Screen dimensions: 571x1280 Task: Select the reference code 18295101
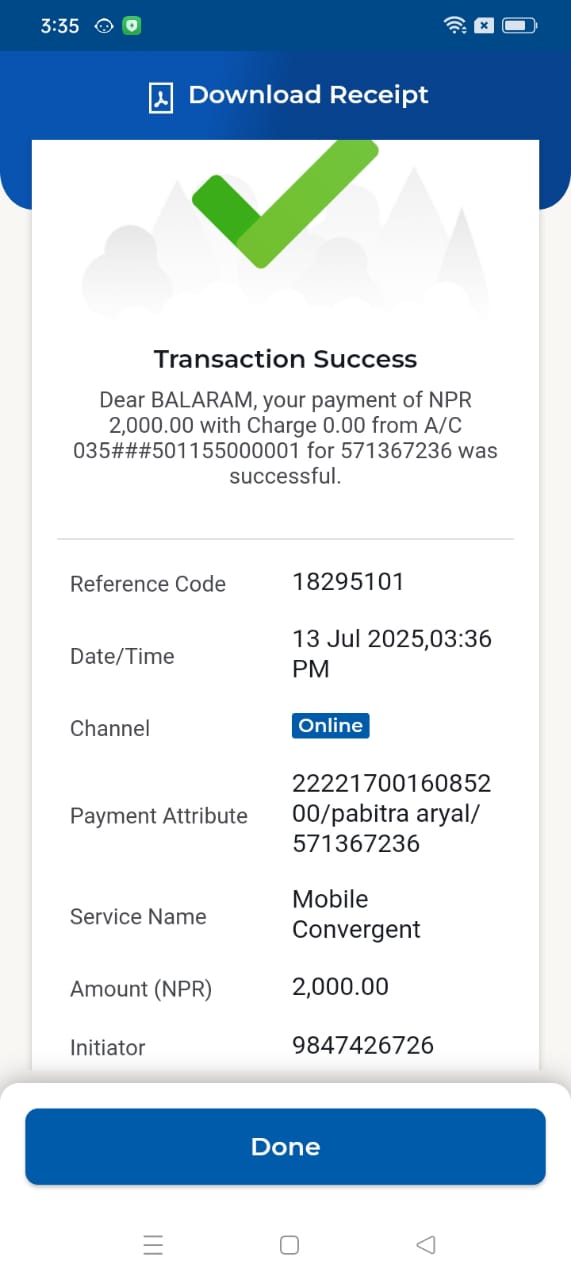348,582
